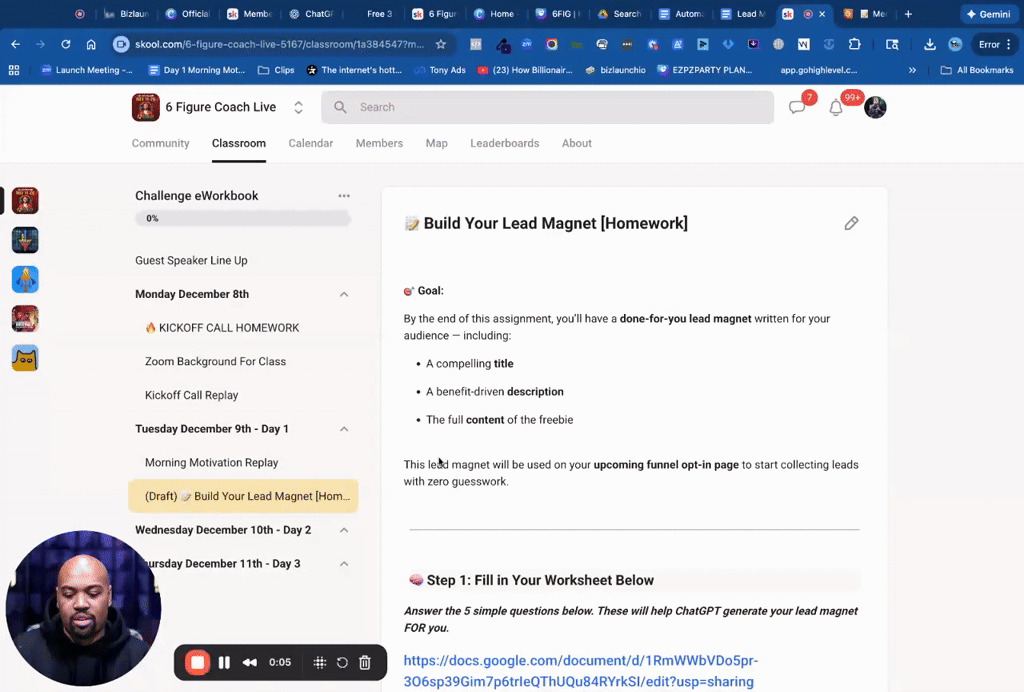Open the effects grid on the recording toolbar
The height and width of the screenshot is (692, 1024).
point(319,662)
